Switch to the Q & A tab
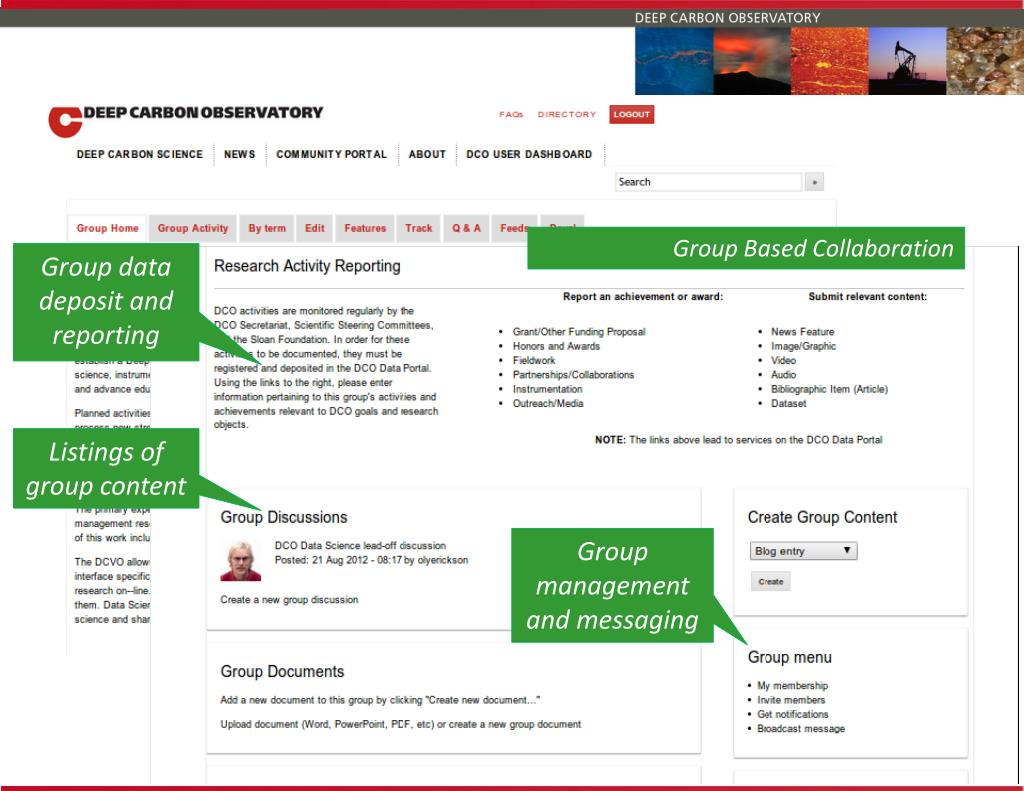 [466, 229]
